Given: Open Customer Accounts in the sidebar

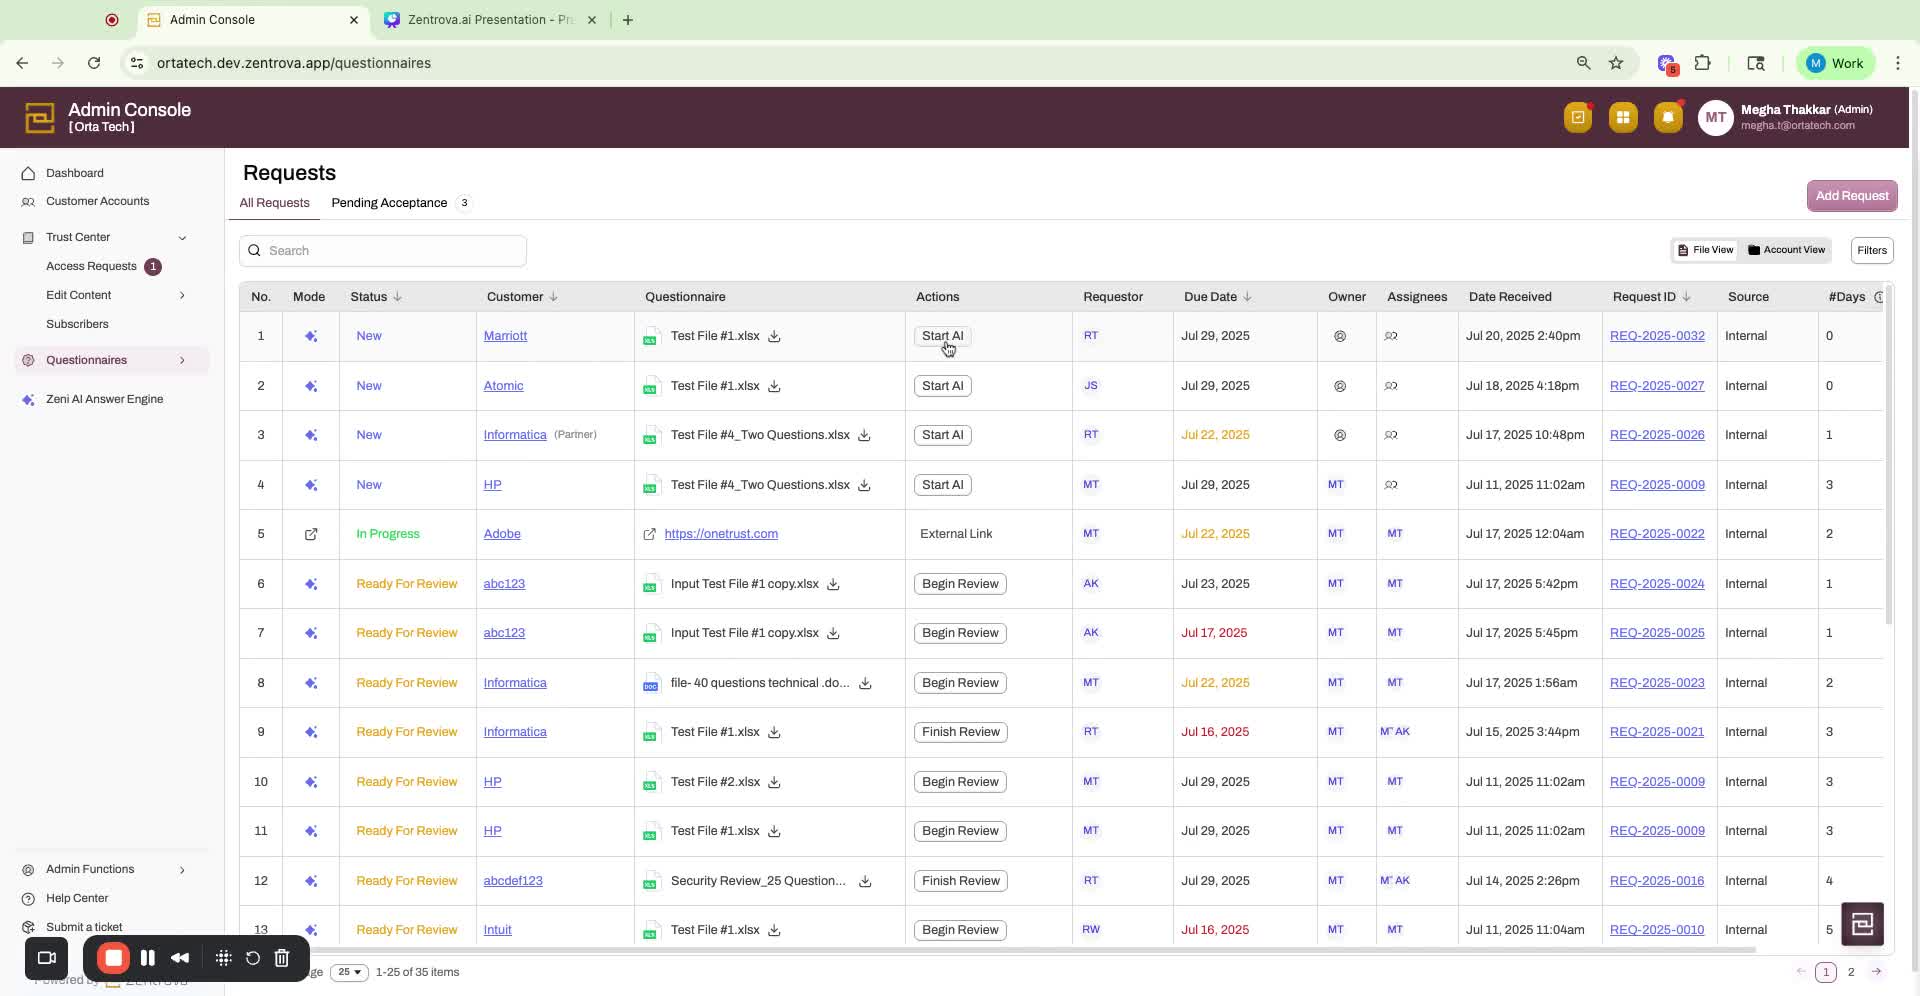Looking at the screenshot, I should point(97,201).
